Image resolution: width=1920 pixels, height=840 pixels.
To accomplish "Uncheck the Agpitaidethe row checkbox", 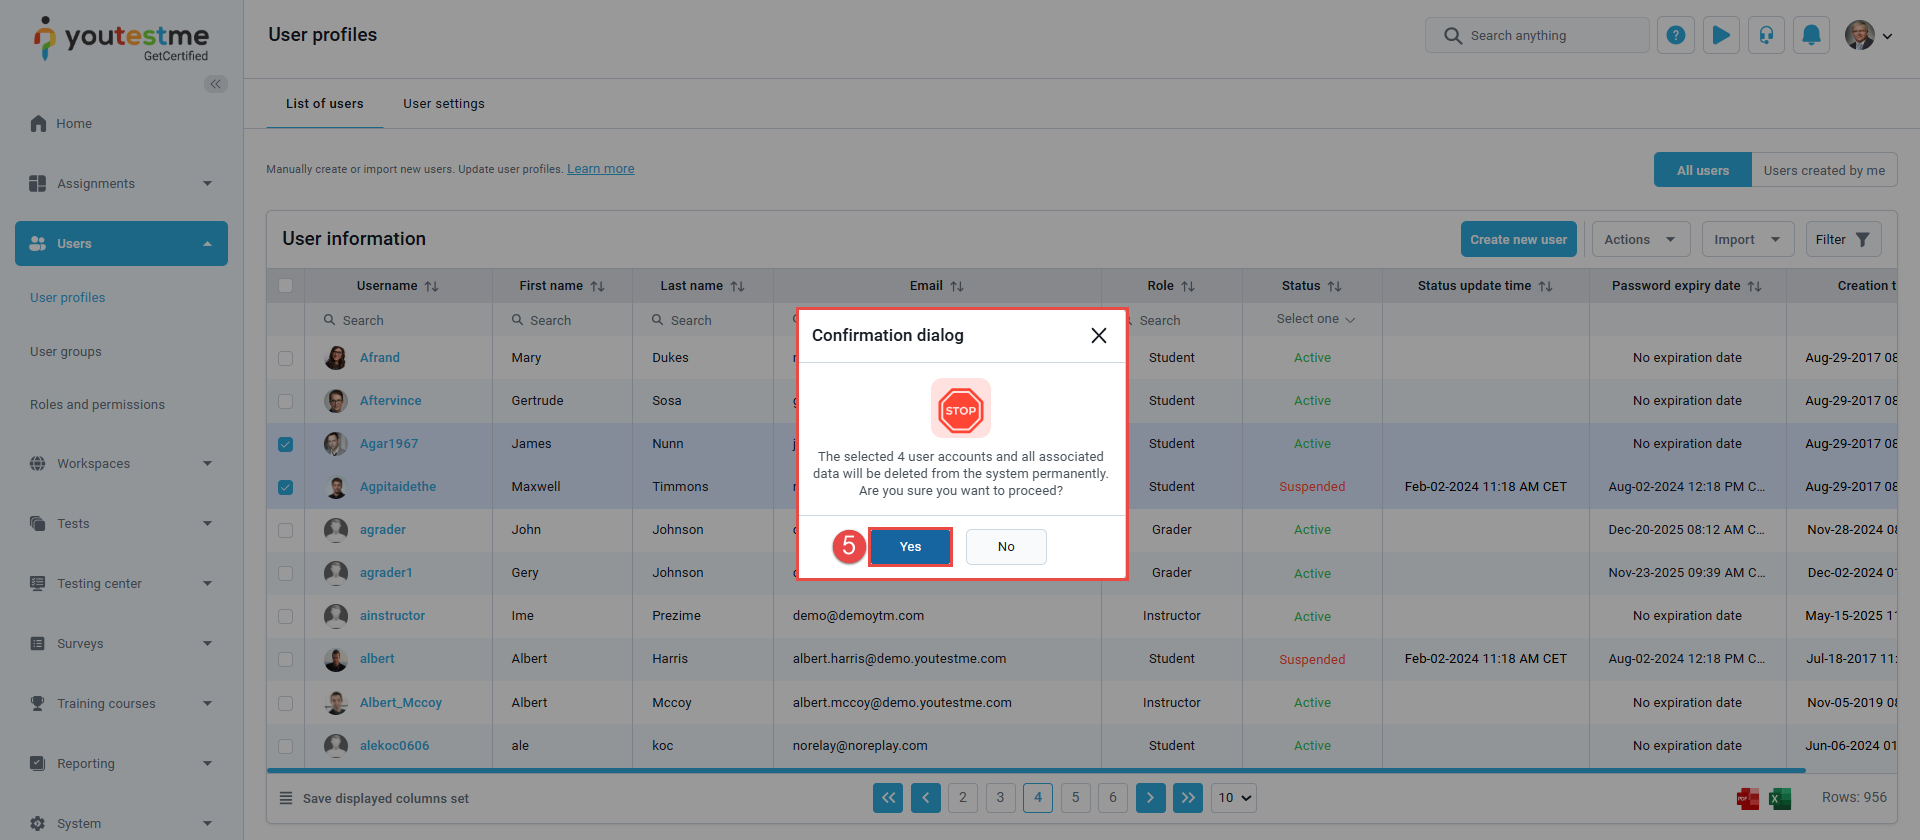I will pos(286,487).
